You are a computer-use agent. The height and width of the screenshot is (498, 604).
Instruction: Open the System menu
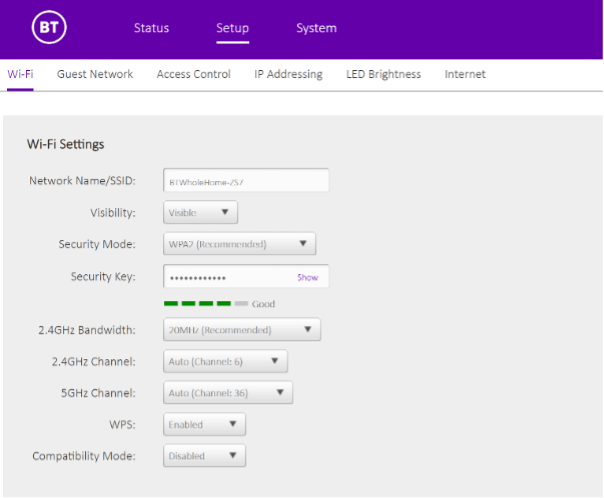click(316, 28)
